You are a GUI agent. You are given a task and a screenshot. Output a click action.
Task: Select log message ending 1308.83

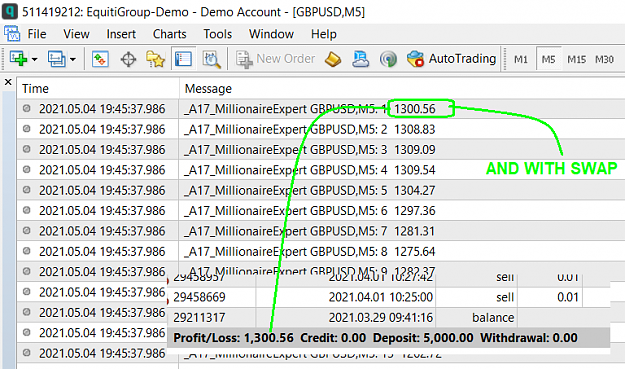click(x=309, y=129)
